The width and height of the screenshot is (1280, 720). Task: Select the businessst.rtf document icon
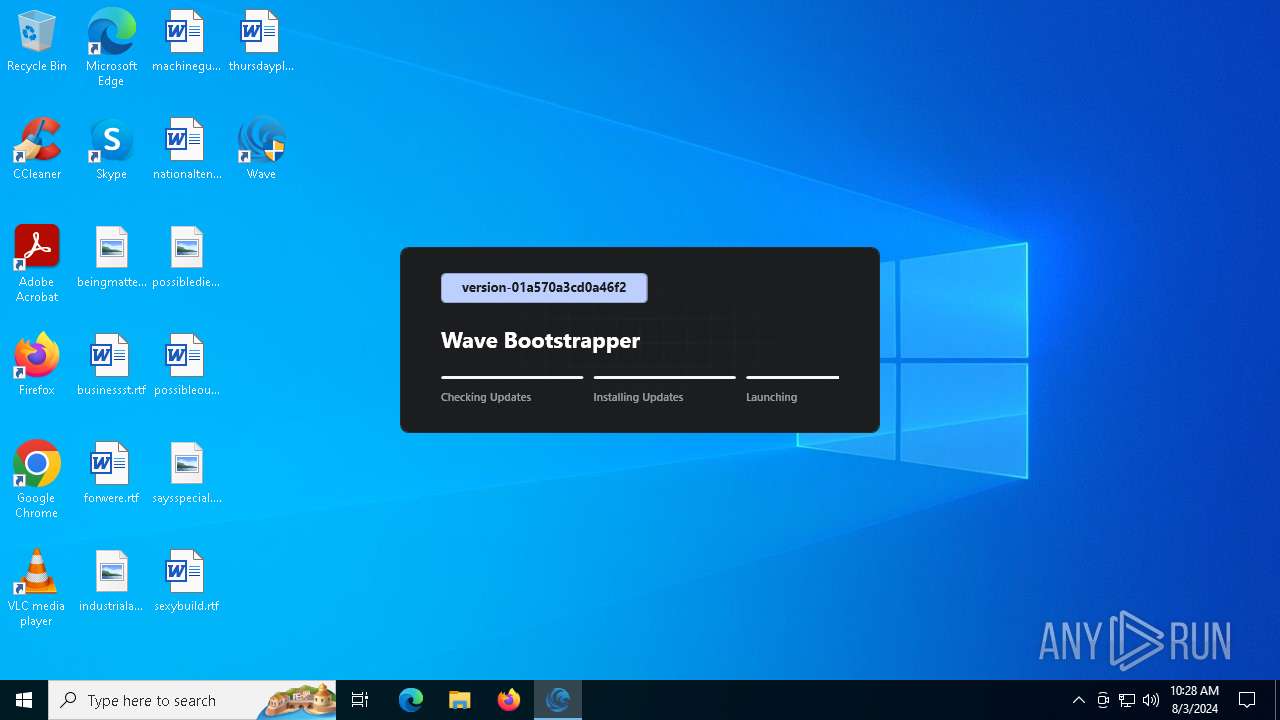[111, 365]
